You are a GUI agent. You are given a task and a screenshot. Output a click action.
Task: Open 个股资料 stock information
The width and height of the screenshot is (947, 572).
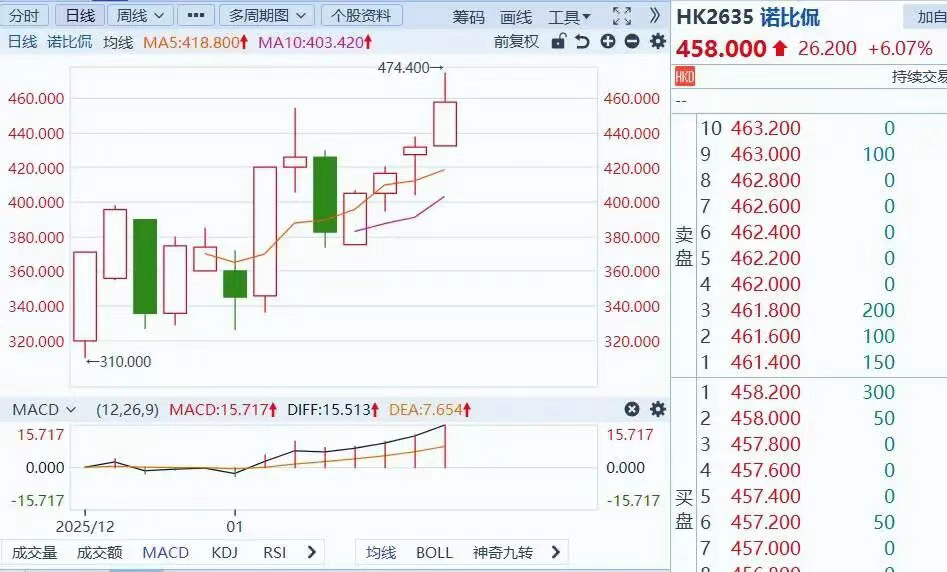(x=361, y=16)
